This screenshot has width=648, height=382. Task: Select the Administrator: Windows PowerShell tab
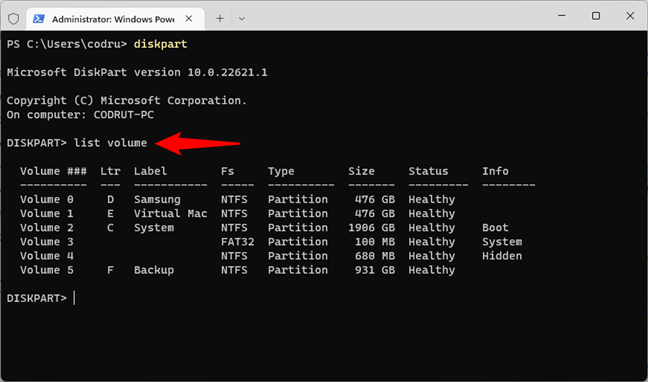115,19
